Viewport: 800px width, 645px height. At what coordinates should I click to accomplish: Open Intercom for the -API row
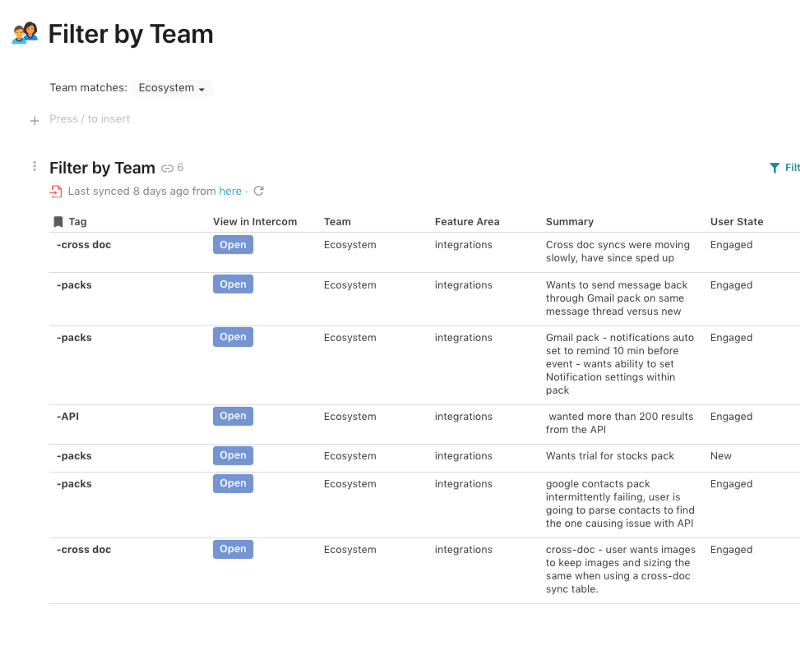tap(233, 416)
